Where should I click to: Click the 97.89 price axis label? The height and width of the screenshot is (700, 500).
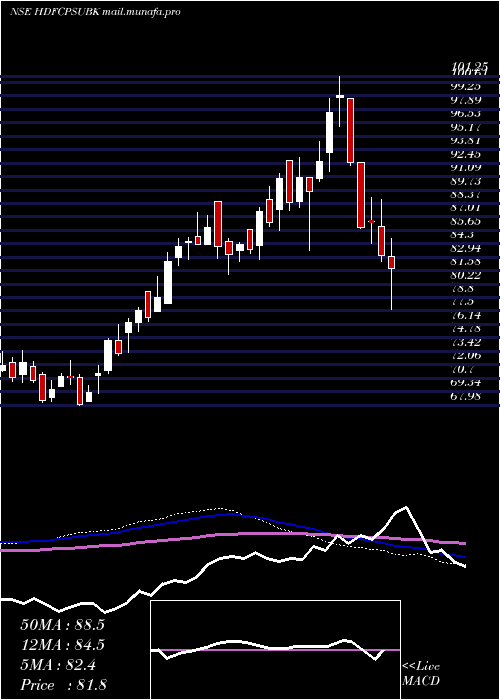466,100
